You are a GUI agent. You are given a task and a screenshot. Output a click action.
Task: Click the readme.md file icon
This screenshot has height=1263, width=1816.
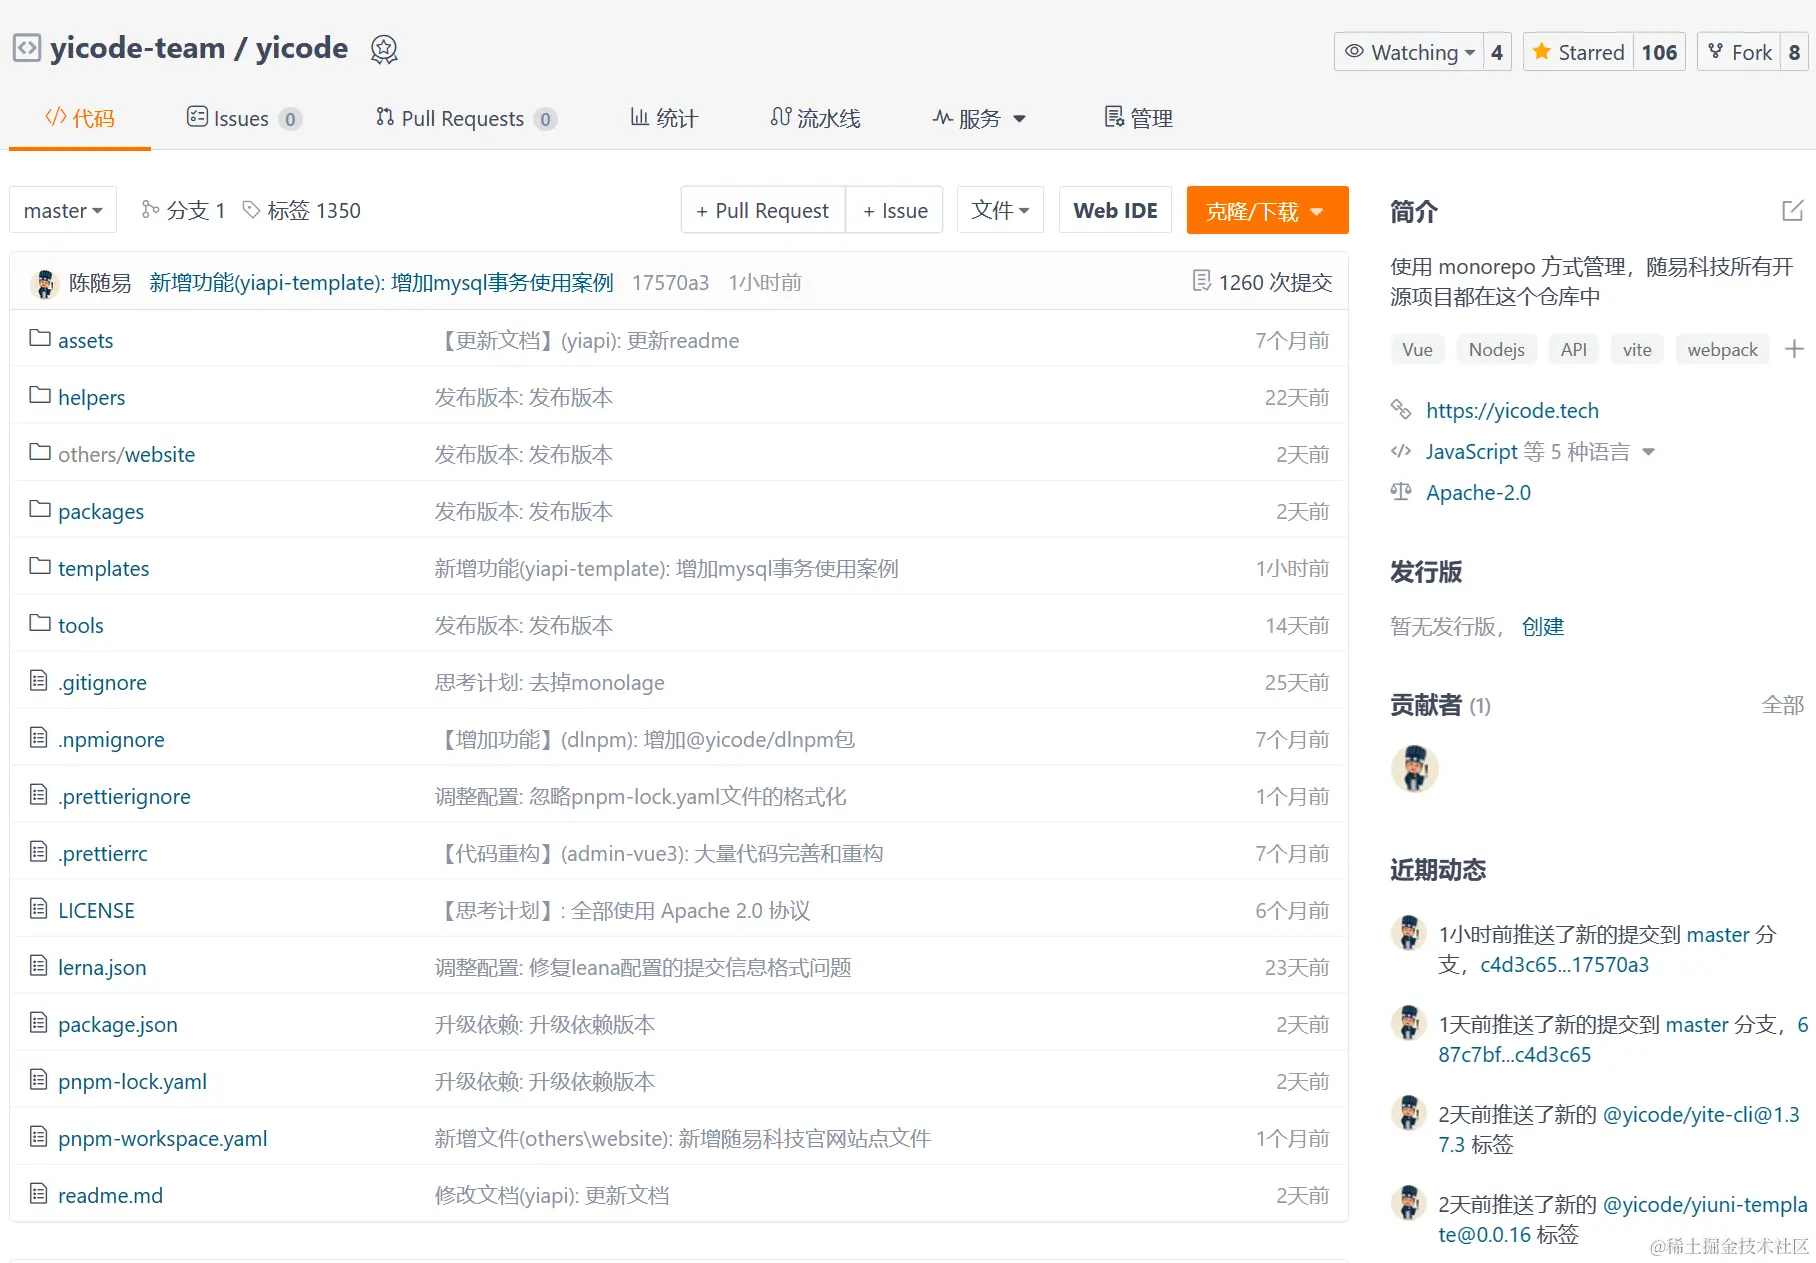pyautogui.click(x=39, y=1194)
